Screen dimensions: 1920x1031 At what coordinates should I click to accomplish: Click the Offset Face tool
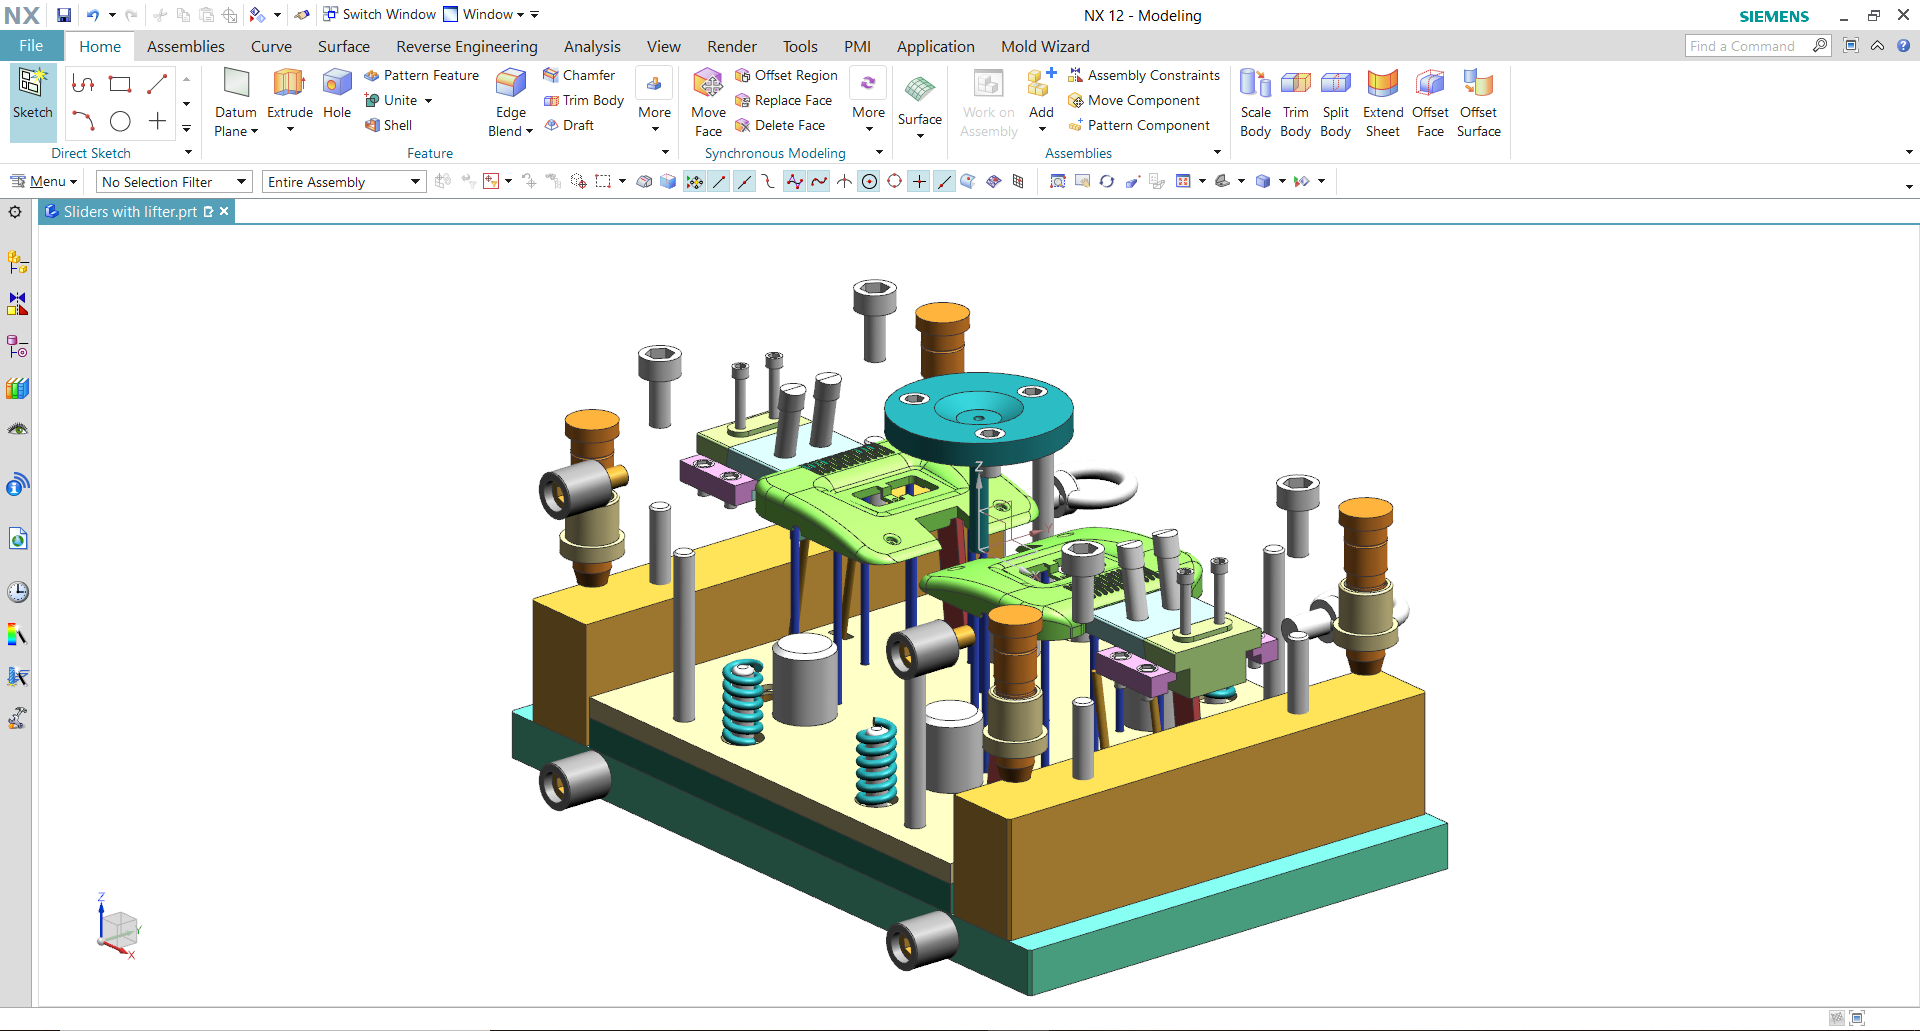tap(1430, 103)
